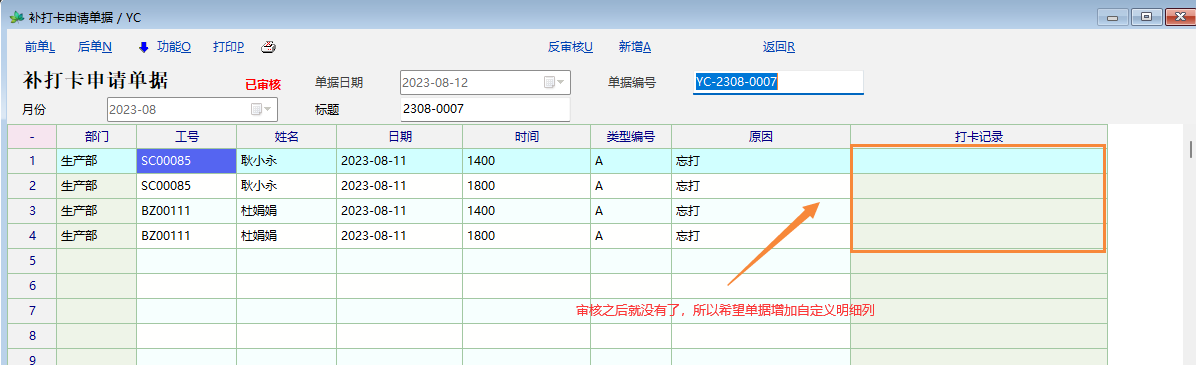Expand the 月份 dropdown arrow
Screen dimensions: 1196x365
(268, 110)
